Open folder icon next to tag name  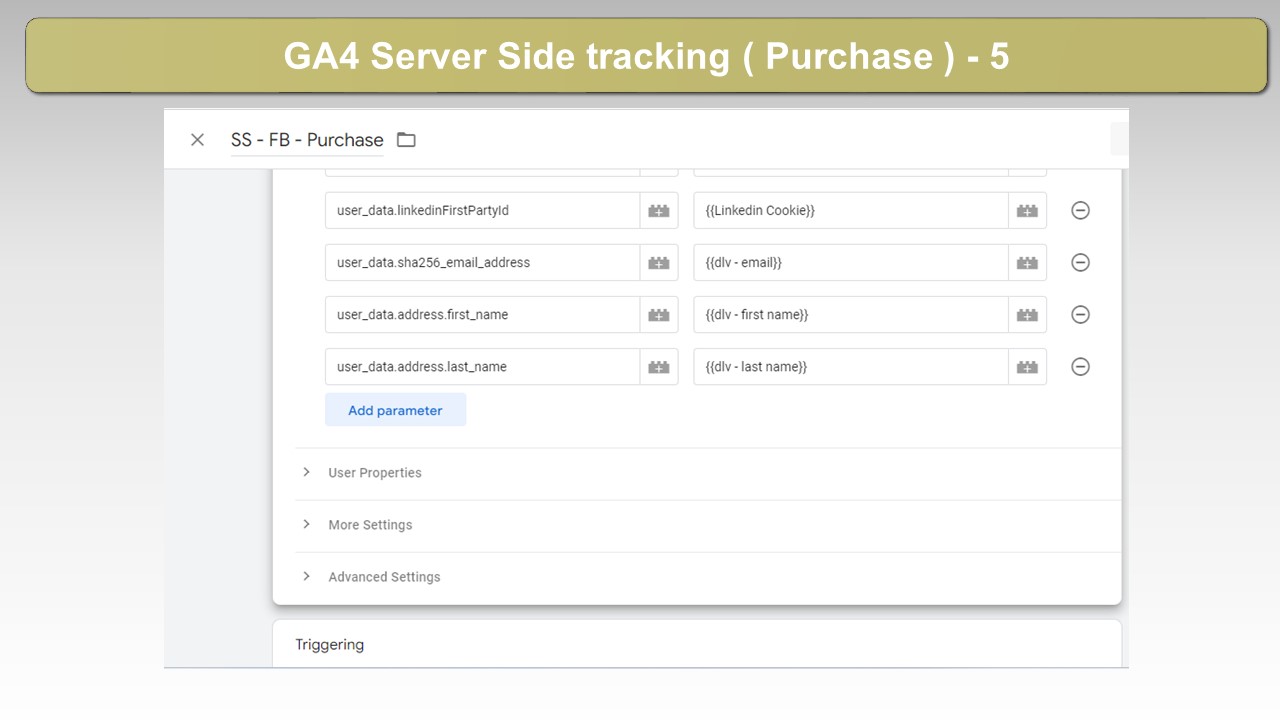click(406, 140)
